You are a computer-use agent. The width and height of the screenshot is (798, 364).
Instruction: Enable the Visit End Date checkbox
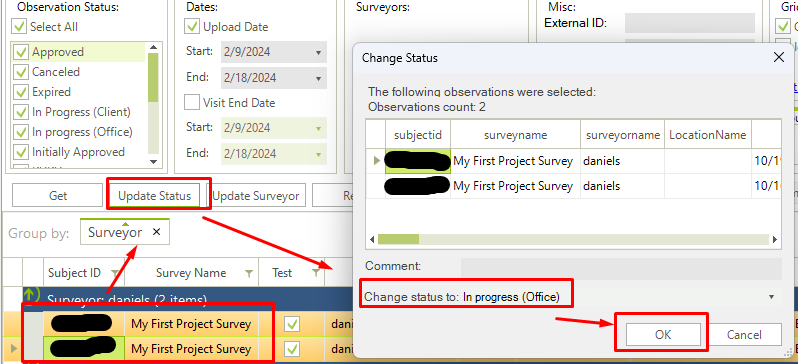click(x=192, y=102)
